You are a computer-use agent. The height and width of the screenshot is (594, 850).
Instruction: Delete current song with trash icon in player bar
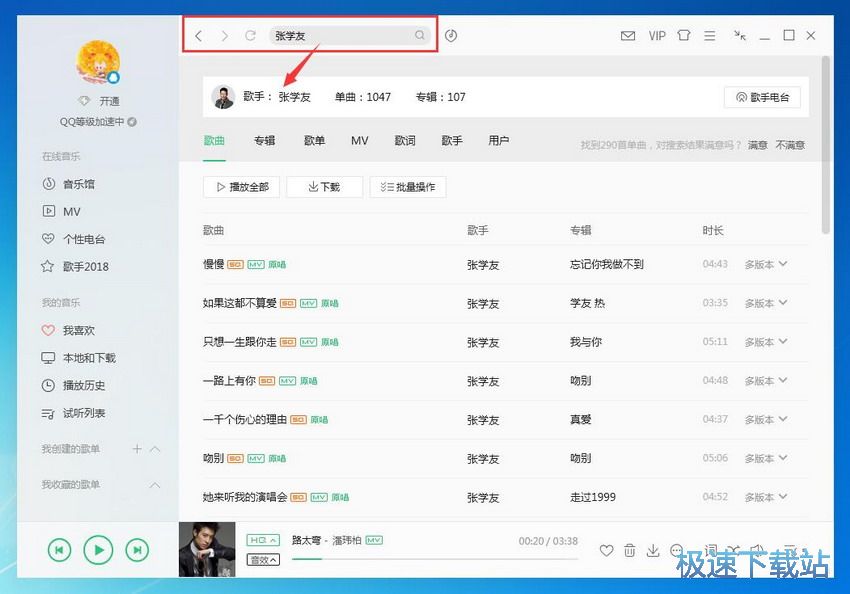(x=629, y=551)
